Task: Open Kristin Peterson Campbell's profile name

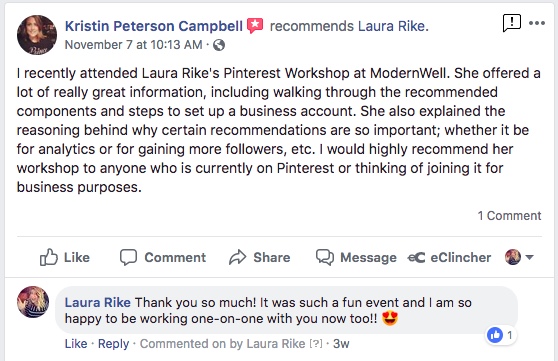Action: 154,26
